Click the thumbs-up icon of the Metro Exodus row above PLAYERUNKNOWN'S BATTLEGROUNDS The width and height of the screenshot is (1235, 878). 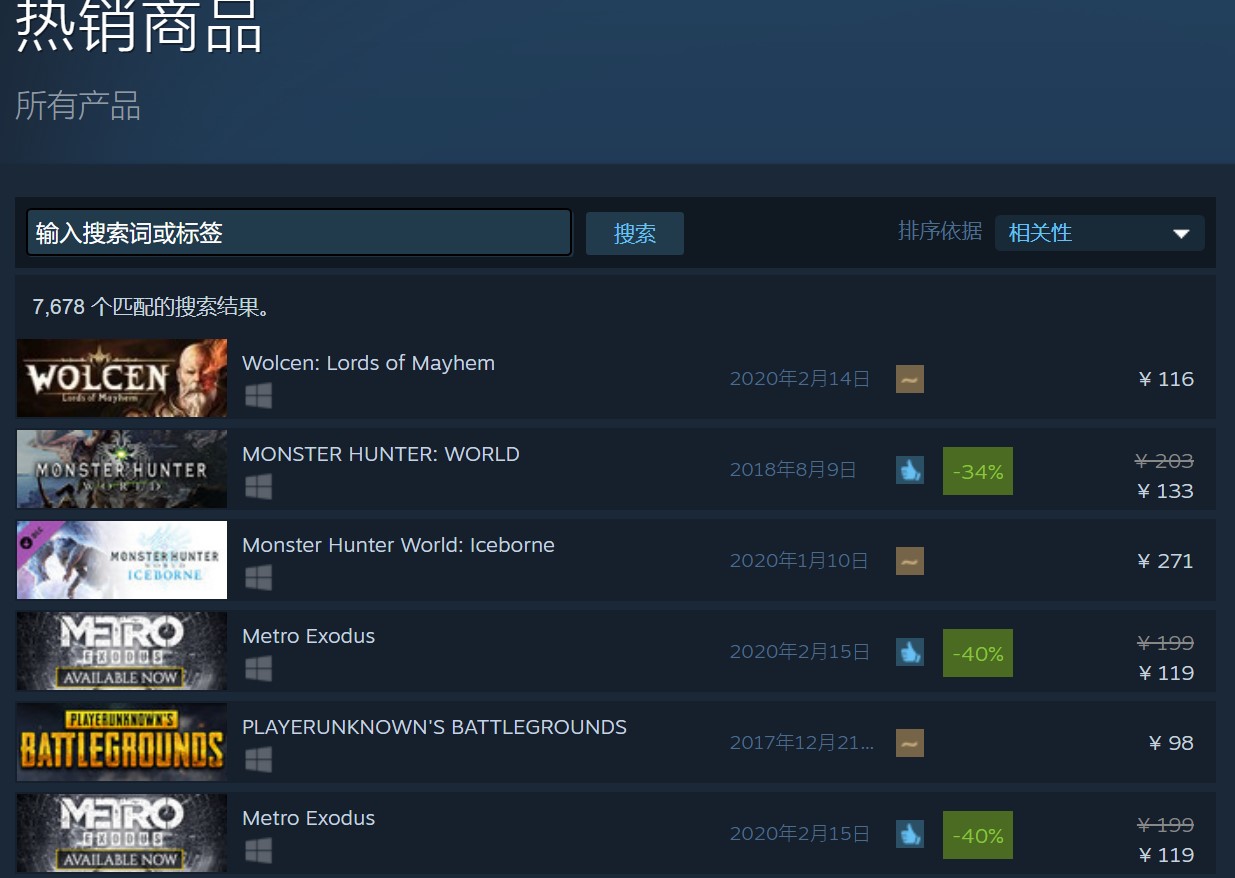point(910,652)
